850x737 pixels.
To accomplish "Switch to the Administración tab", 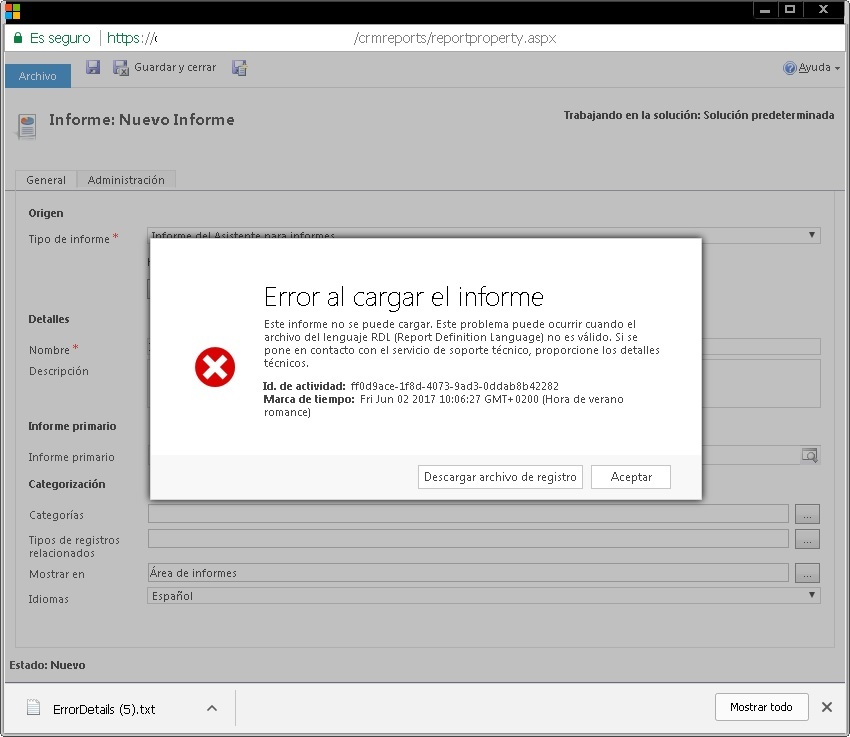I will click(126, 180).
